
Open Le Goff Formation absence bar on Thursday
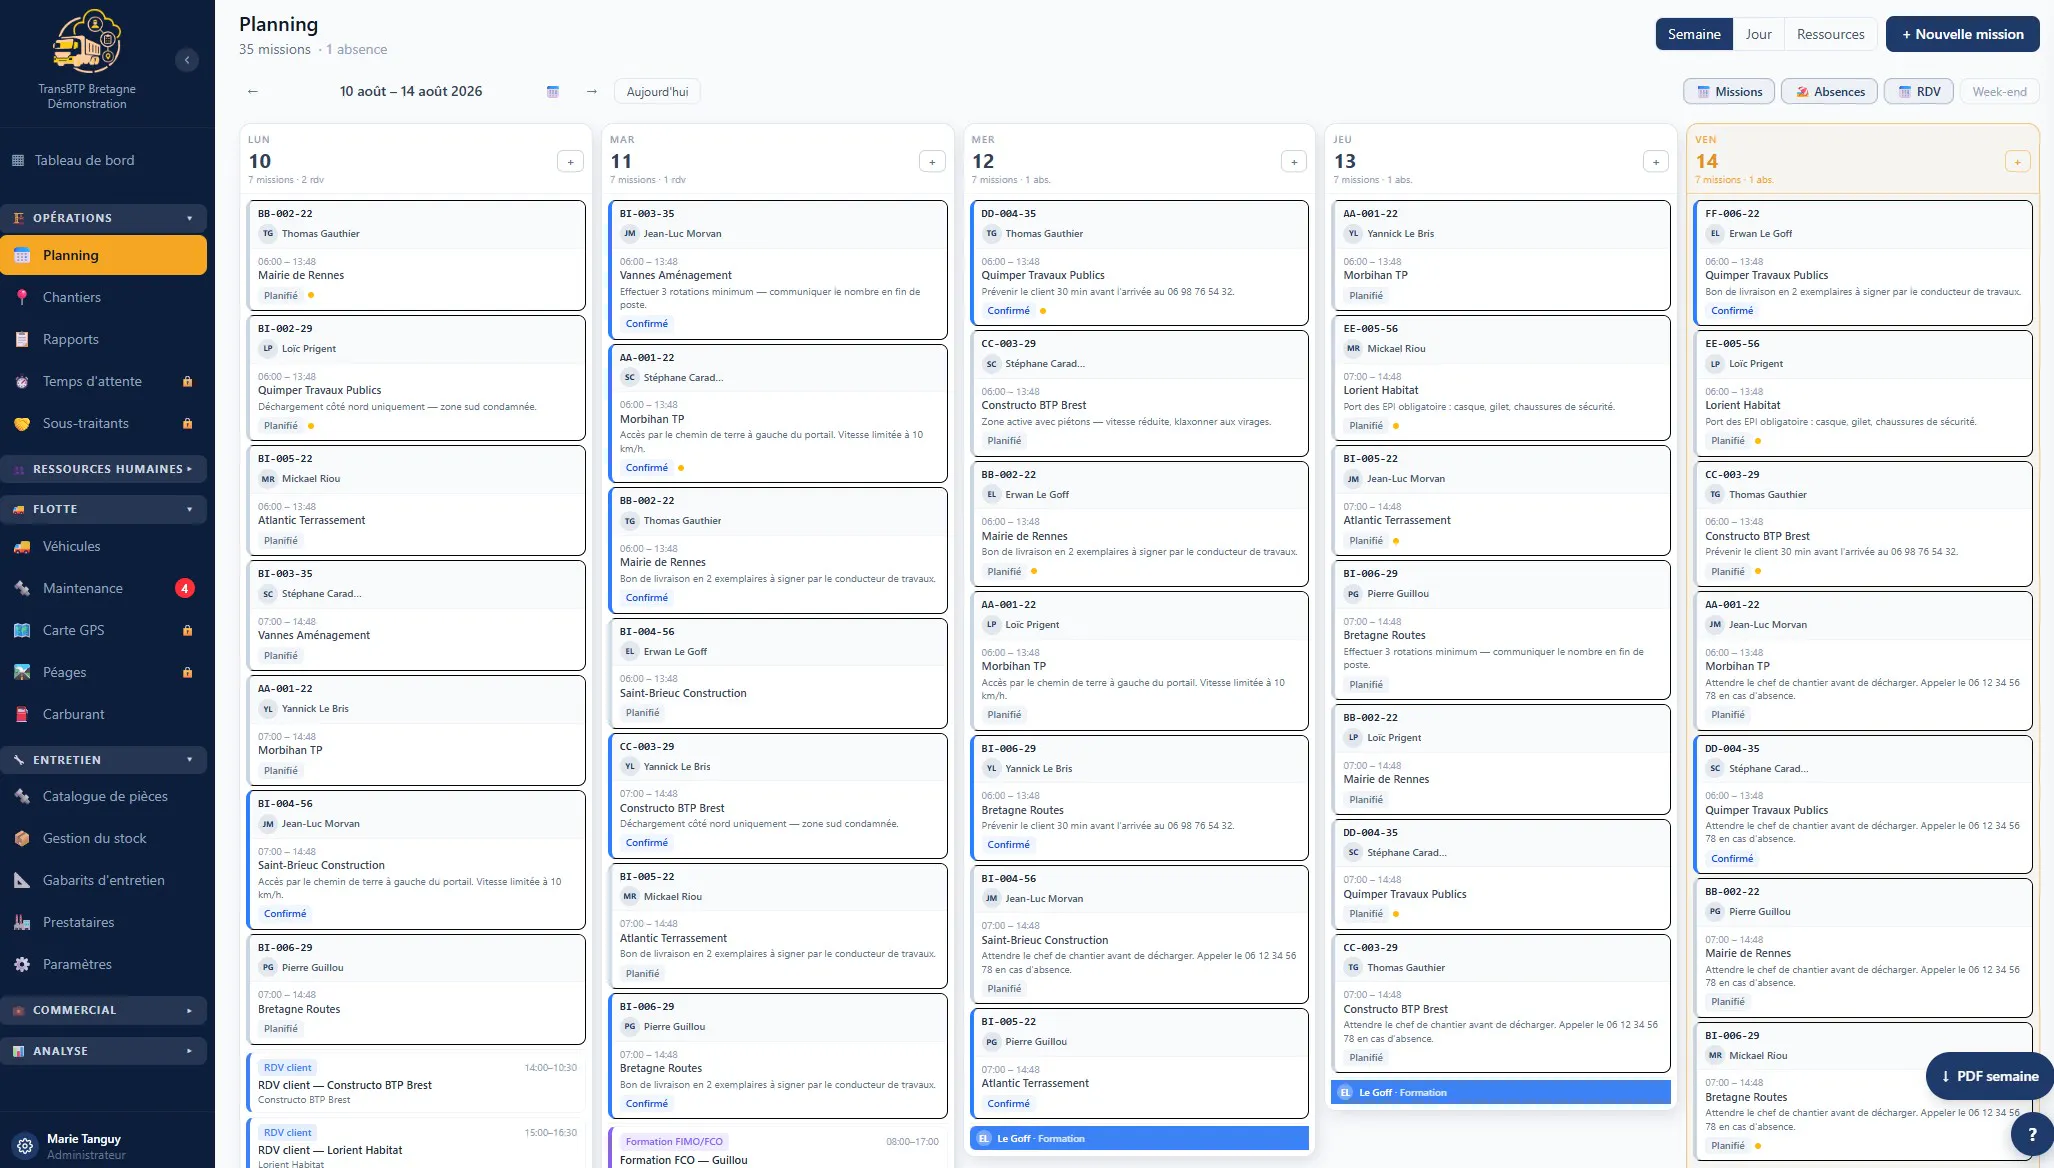(x=1501, y=1093)
